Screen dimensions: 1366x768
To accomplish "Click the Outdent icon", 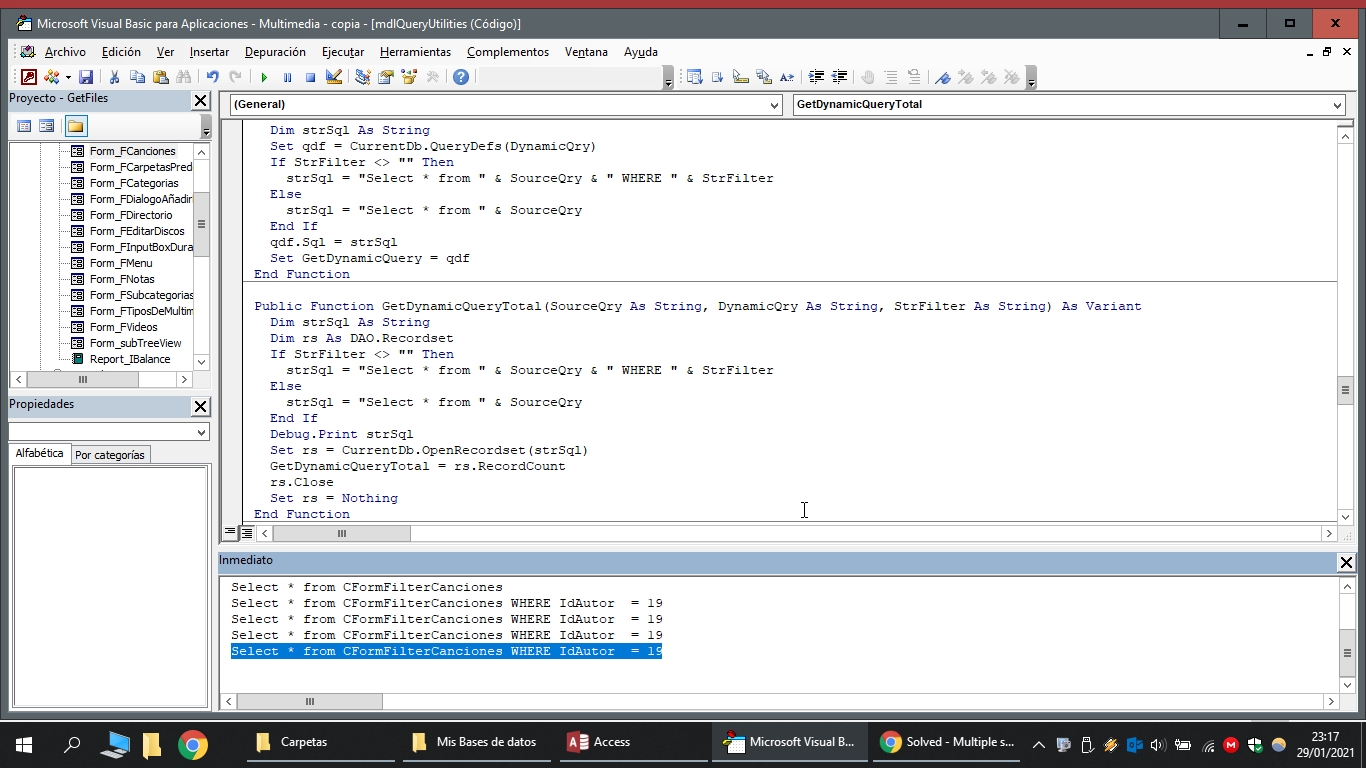I will coord(840,77).
